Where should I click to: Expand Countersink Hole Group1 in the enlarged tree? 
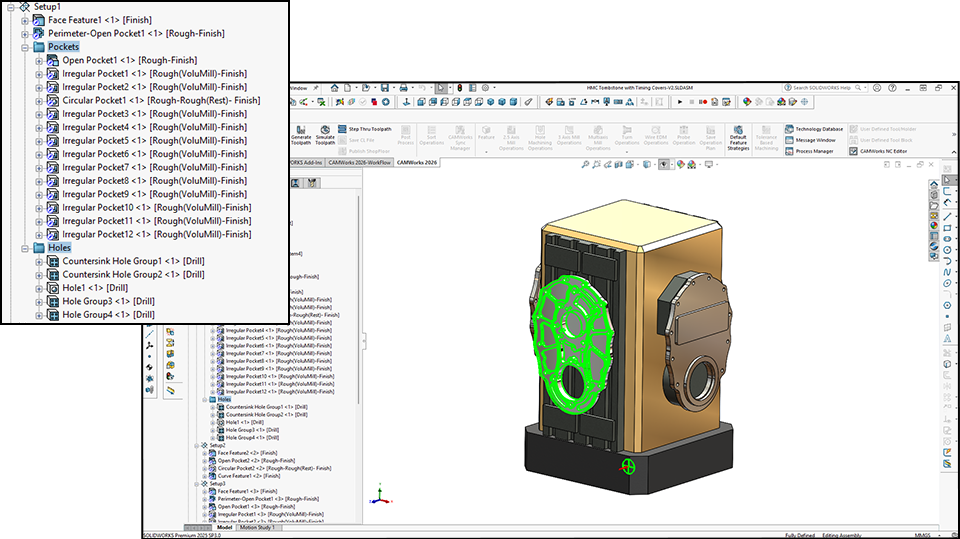click(40, 261)
